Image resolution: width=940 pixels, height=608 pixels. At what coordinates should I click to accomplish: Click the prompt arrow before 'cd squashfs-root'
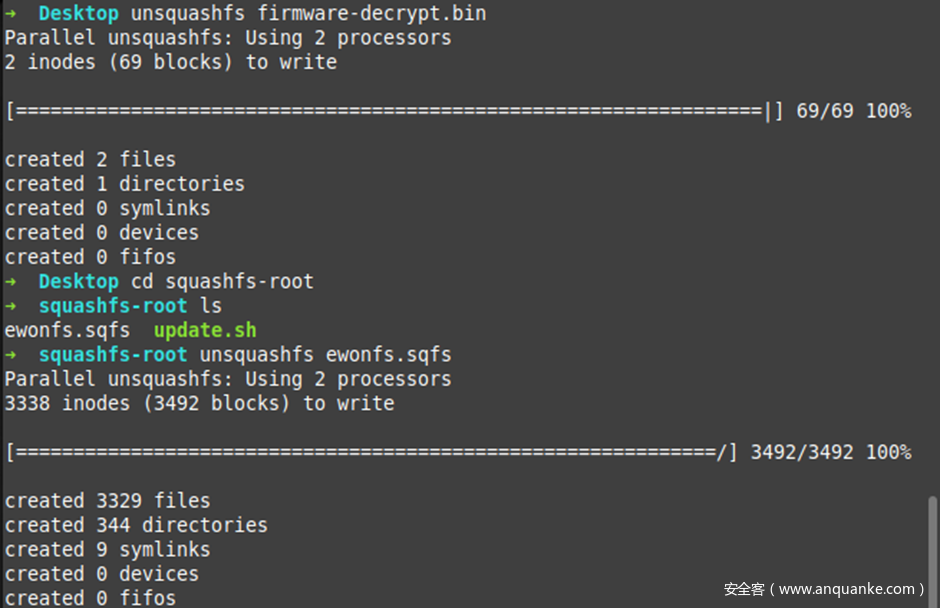11,282
